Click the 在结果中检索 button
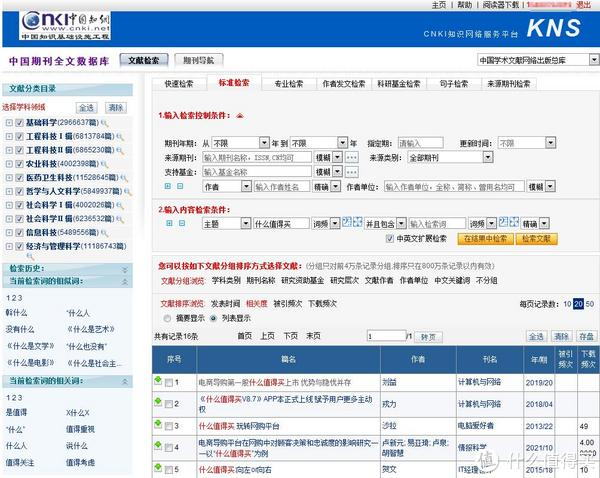 (x=486, y=239)
